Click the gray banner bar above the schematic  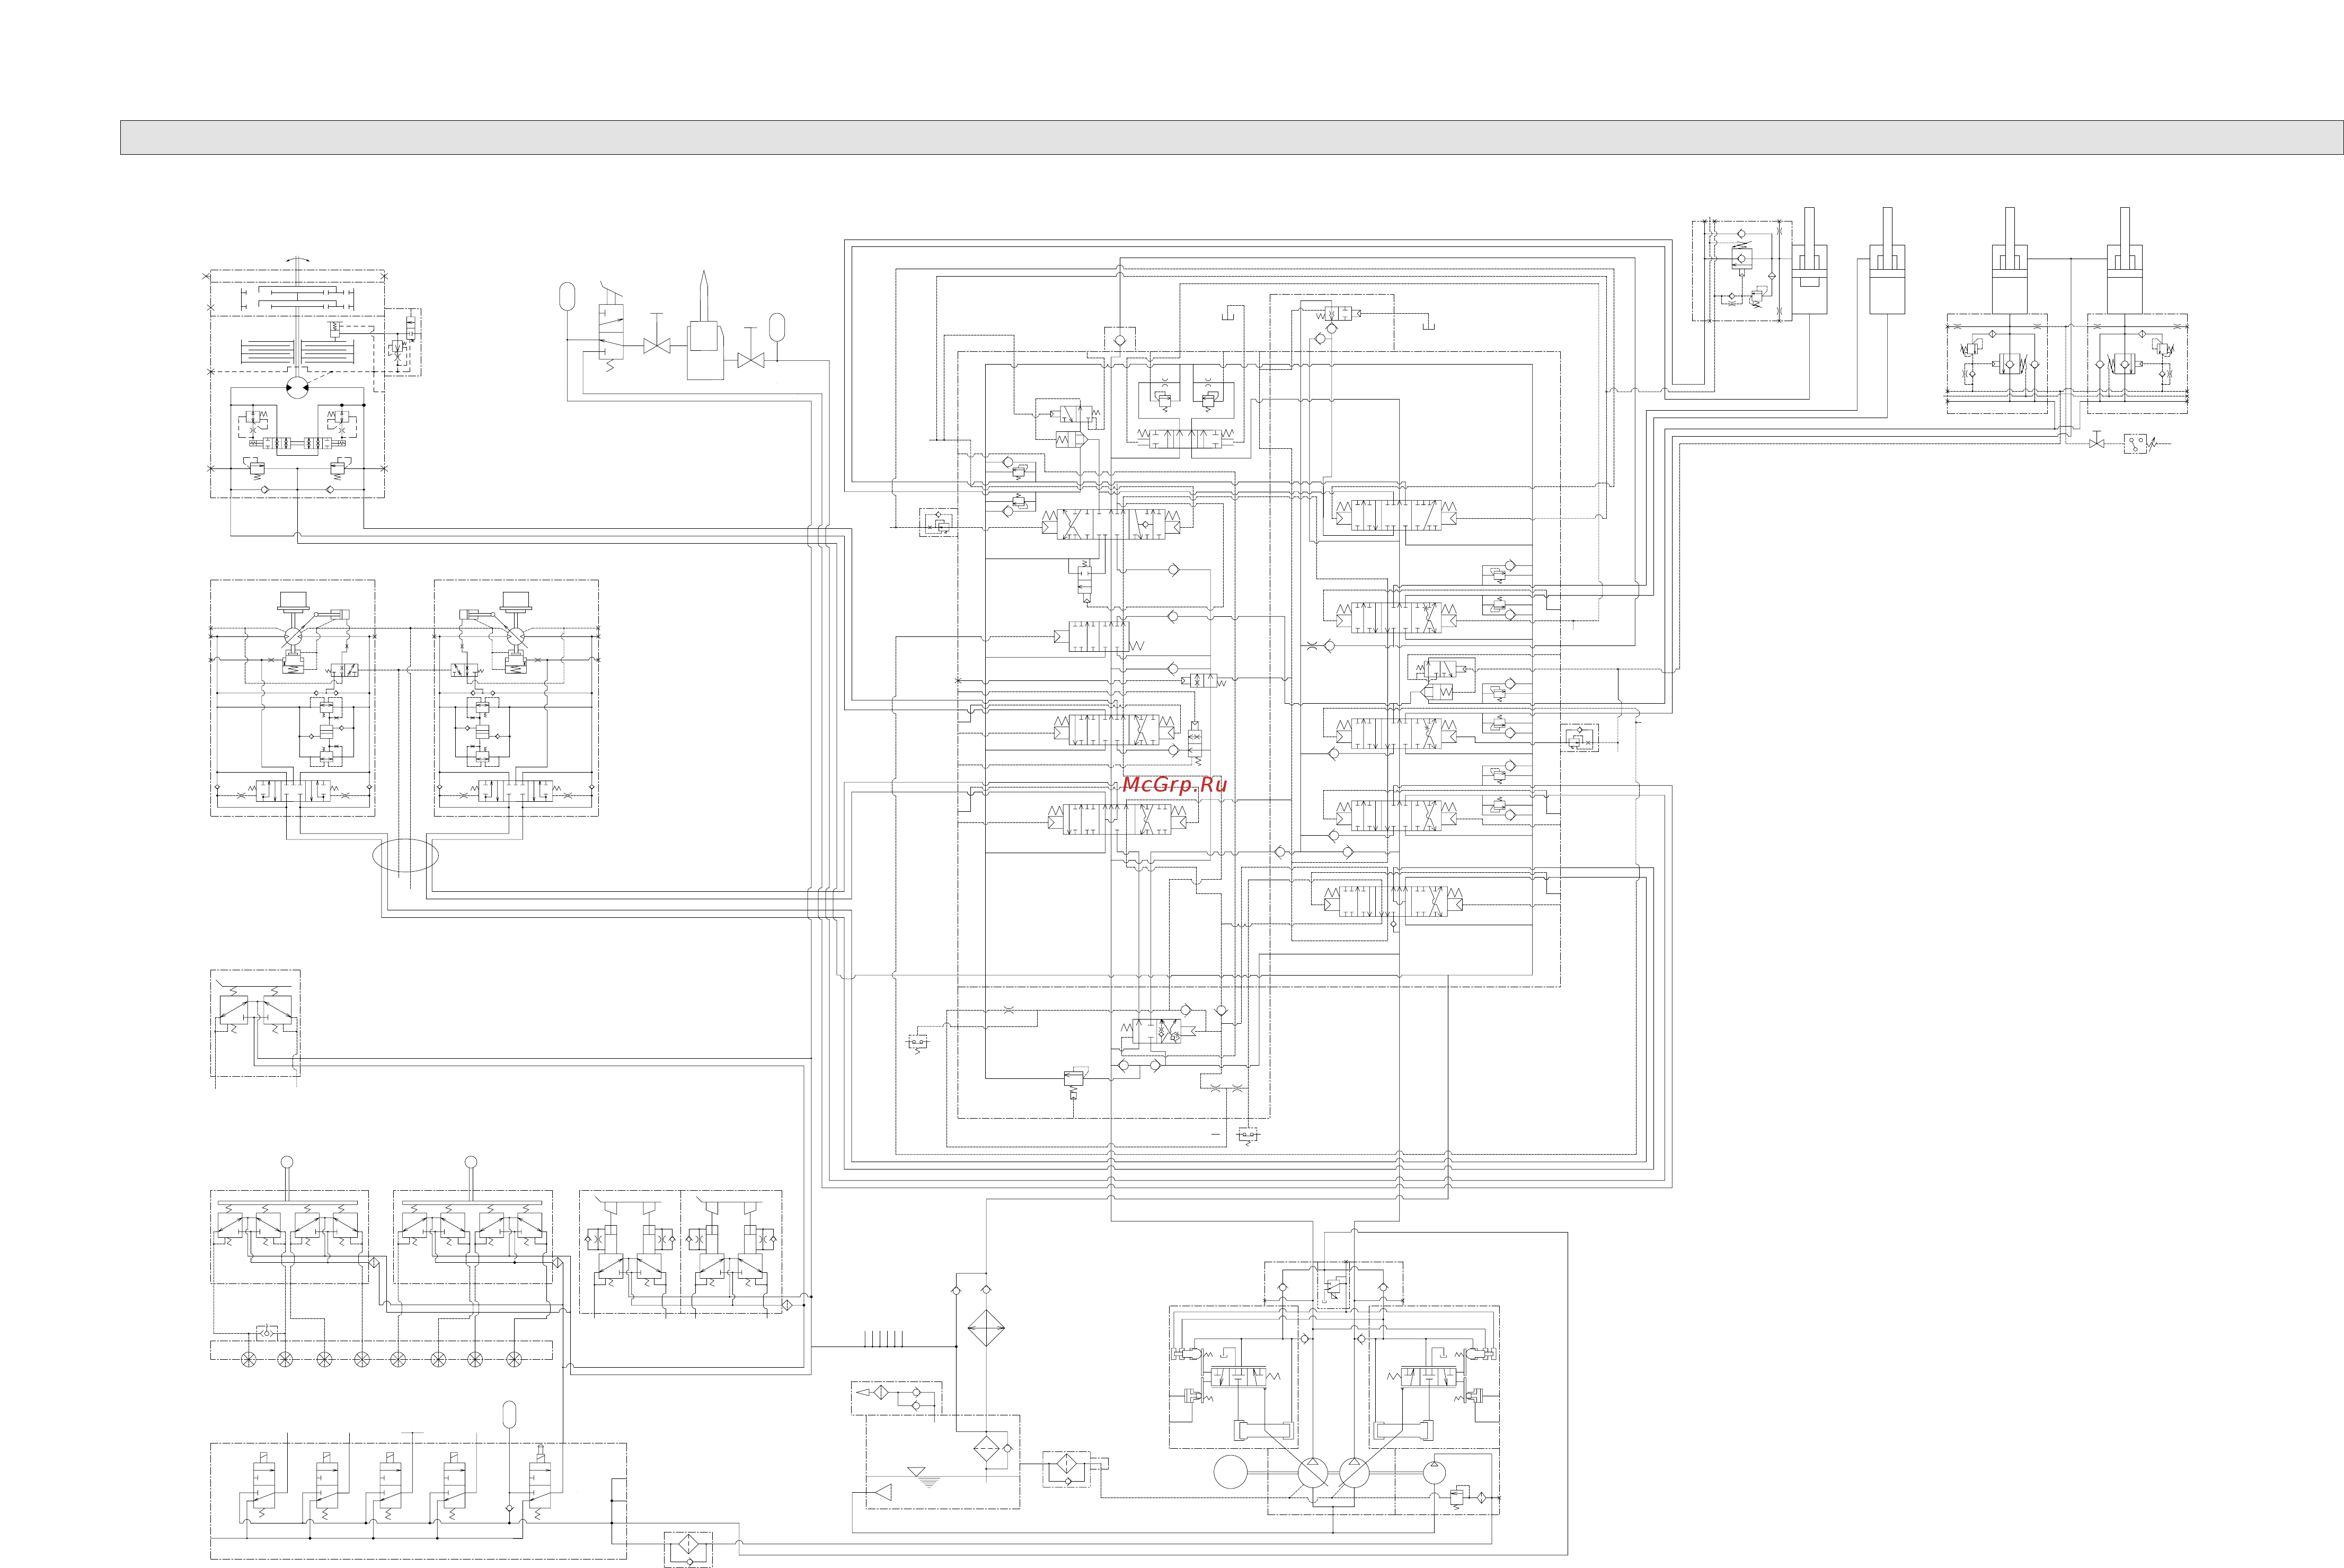coord(1231,138)
